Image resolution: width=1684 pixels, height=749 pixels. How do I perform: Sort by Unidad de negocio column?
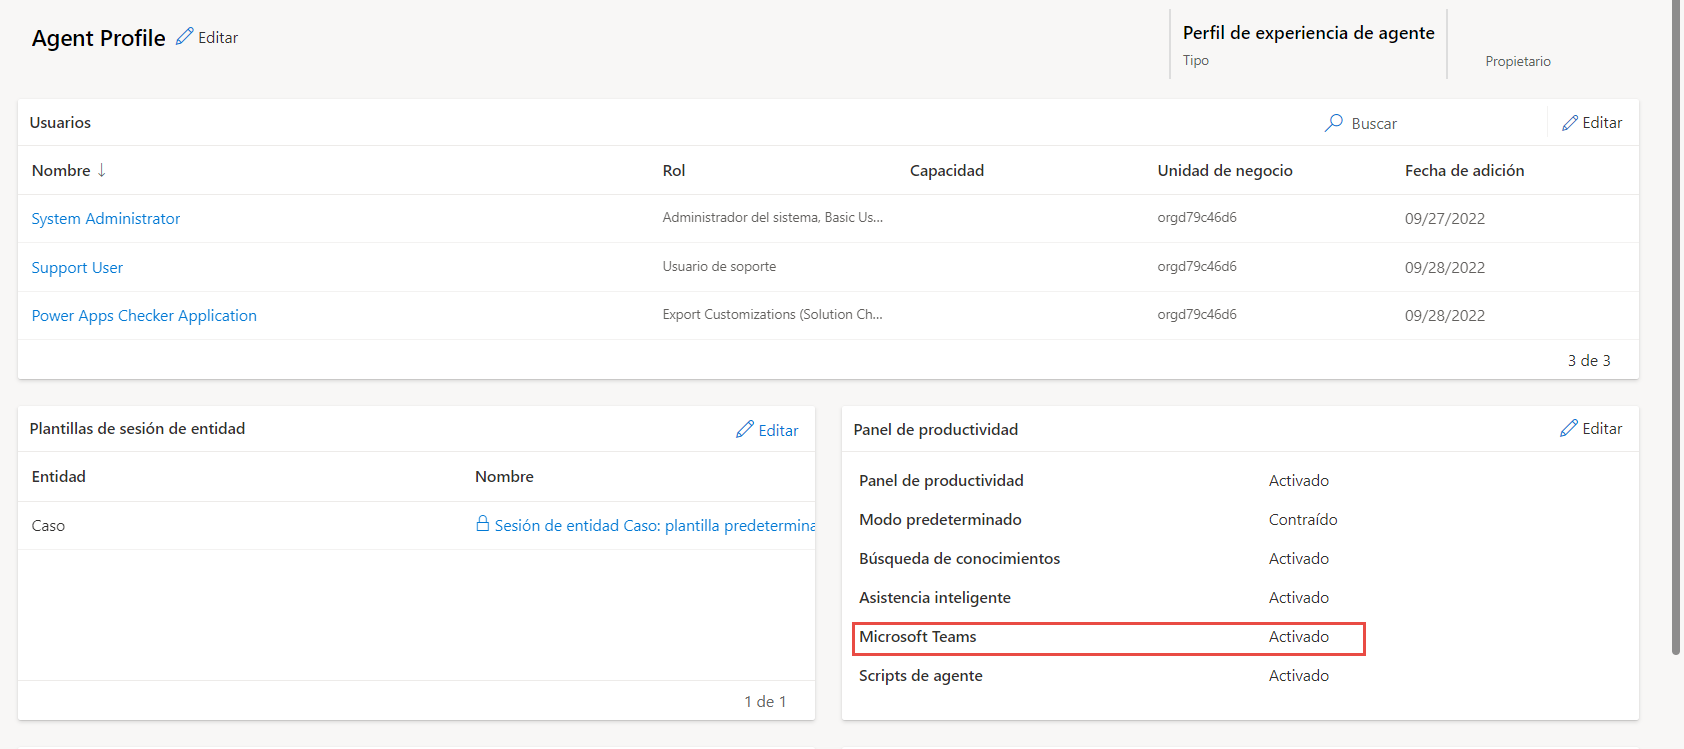coord(1225,171)
